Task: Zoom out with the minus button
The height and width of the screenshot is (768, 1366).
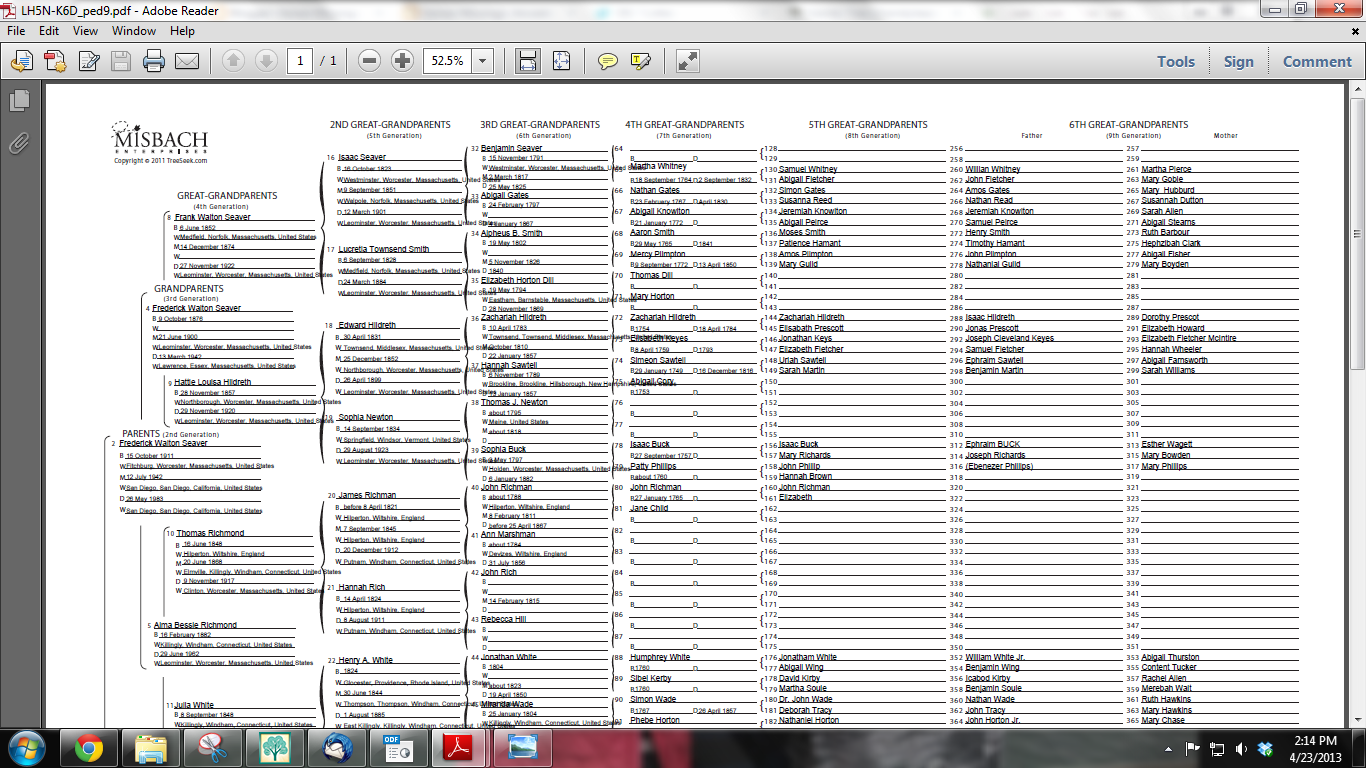Action: 369,61
